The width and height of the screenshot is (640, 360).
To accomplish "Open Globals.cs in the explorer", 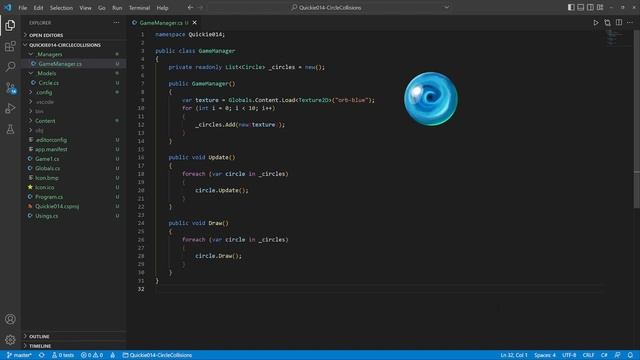I will click(73, 168).
